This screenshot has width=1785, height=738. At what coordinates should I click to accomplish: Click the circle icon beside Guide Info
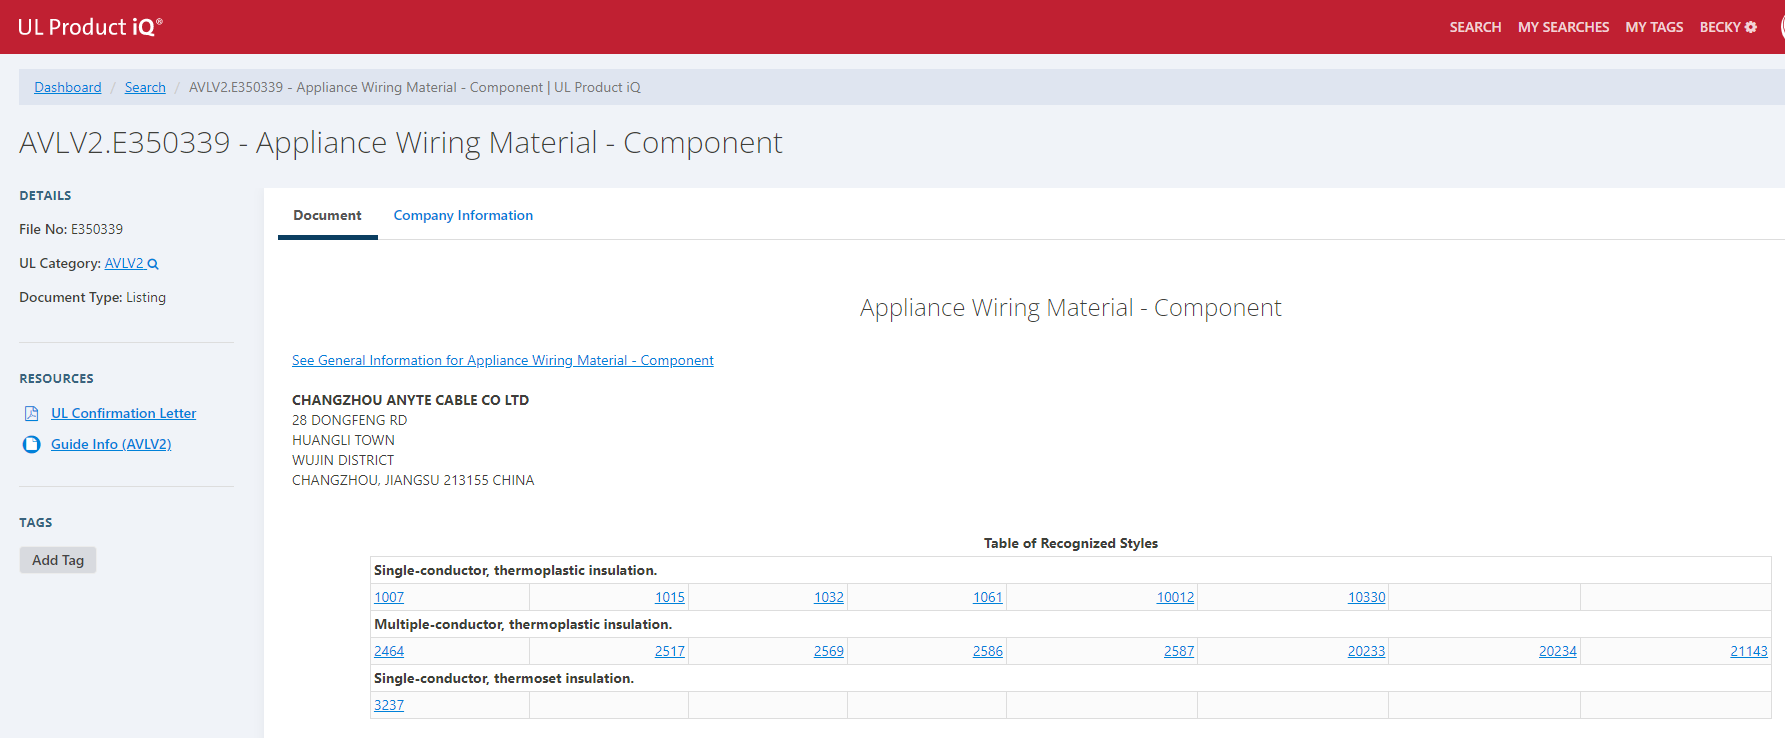point(31,444)
